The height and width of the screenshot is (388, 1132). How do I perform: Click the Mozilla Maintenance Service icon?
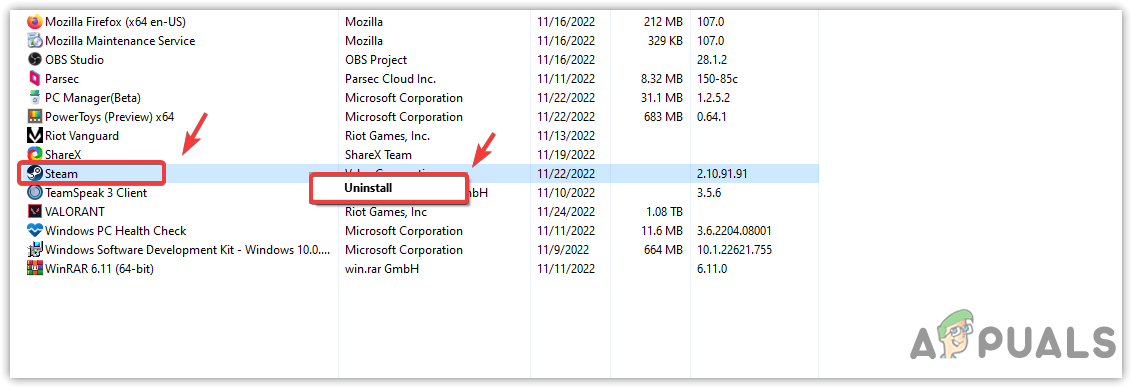point(35,40)
